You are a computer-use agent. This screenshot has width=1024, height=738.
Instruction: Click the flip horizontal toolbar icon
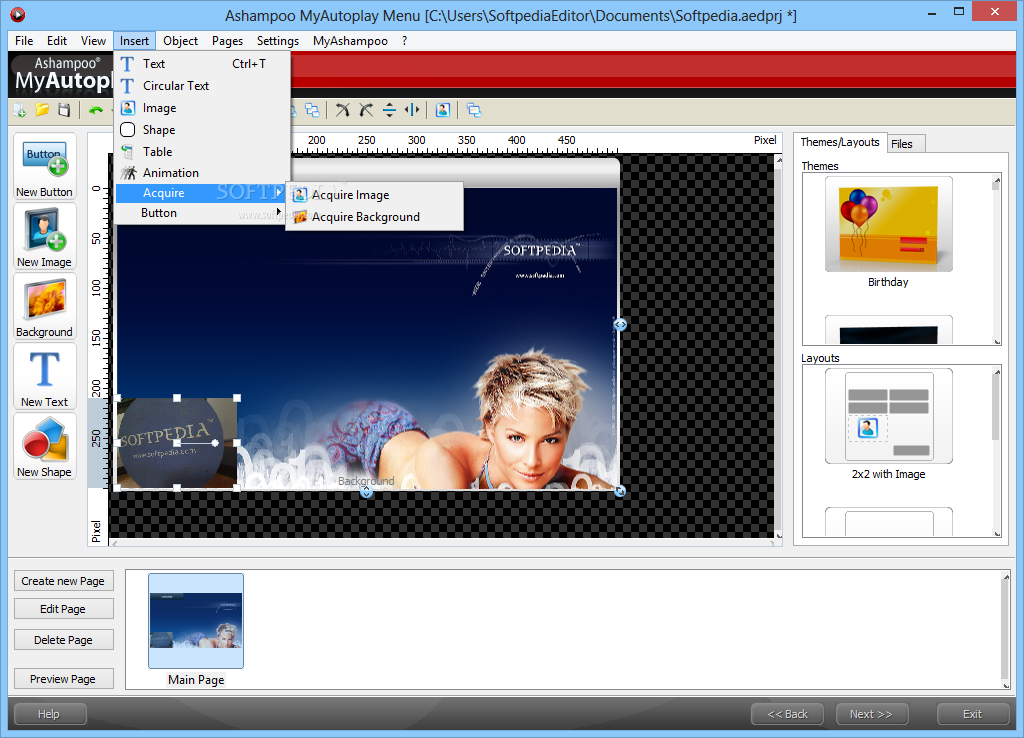tap(412, 110)
